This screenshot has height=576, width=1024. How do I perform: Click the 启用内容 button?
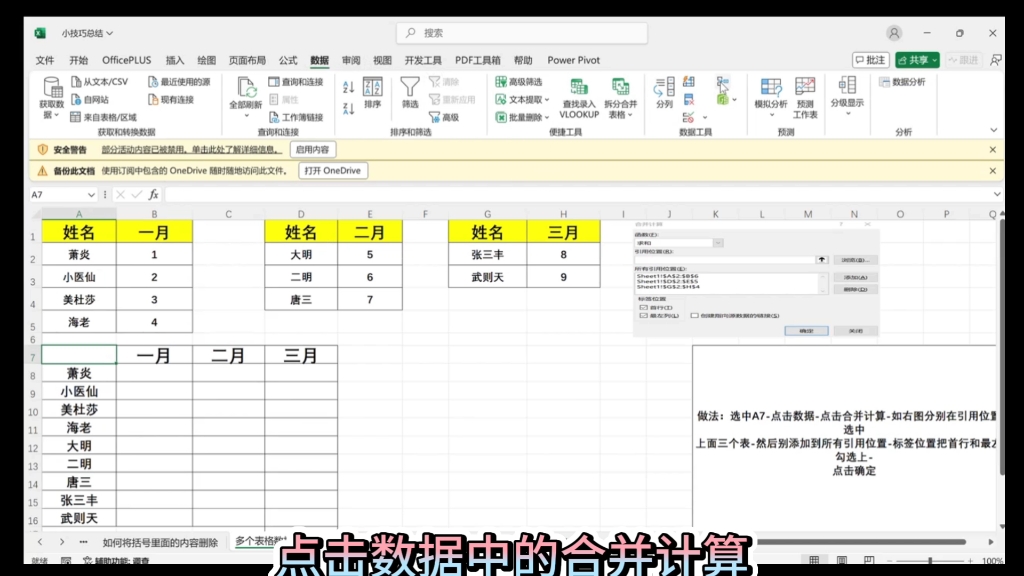click(313, 150)
